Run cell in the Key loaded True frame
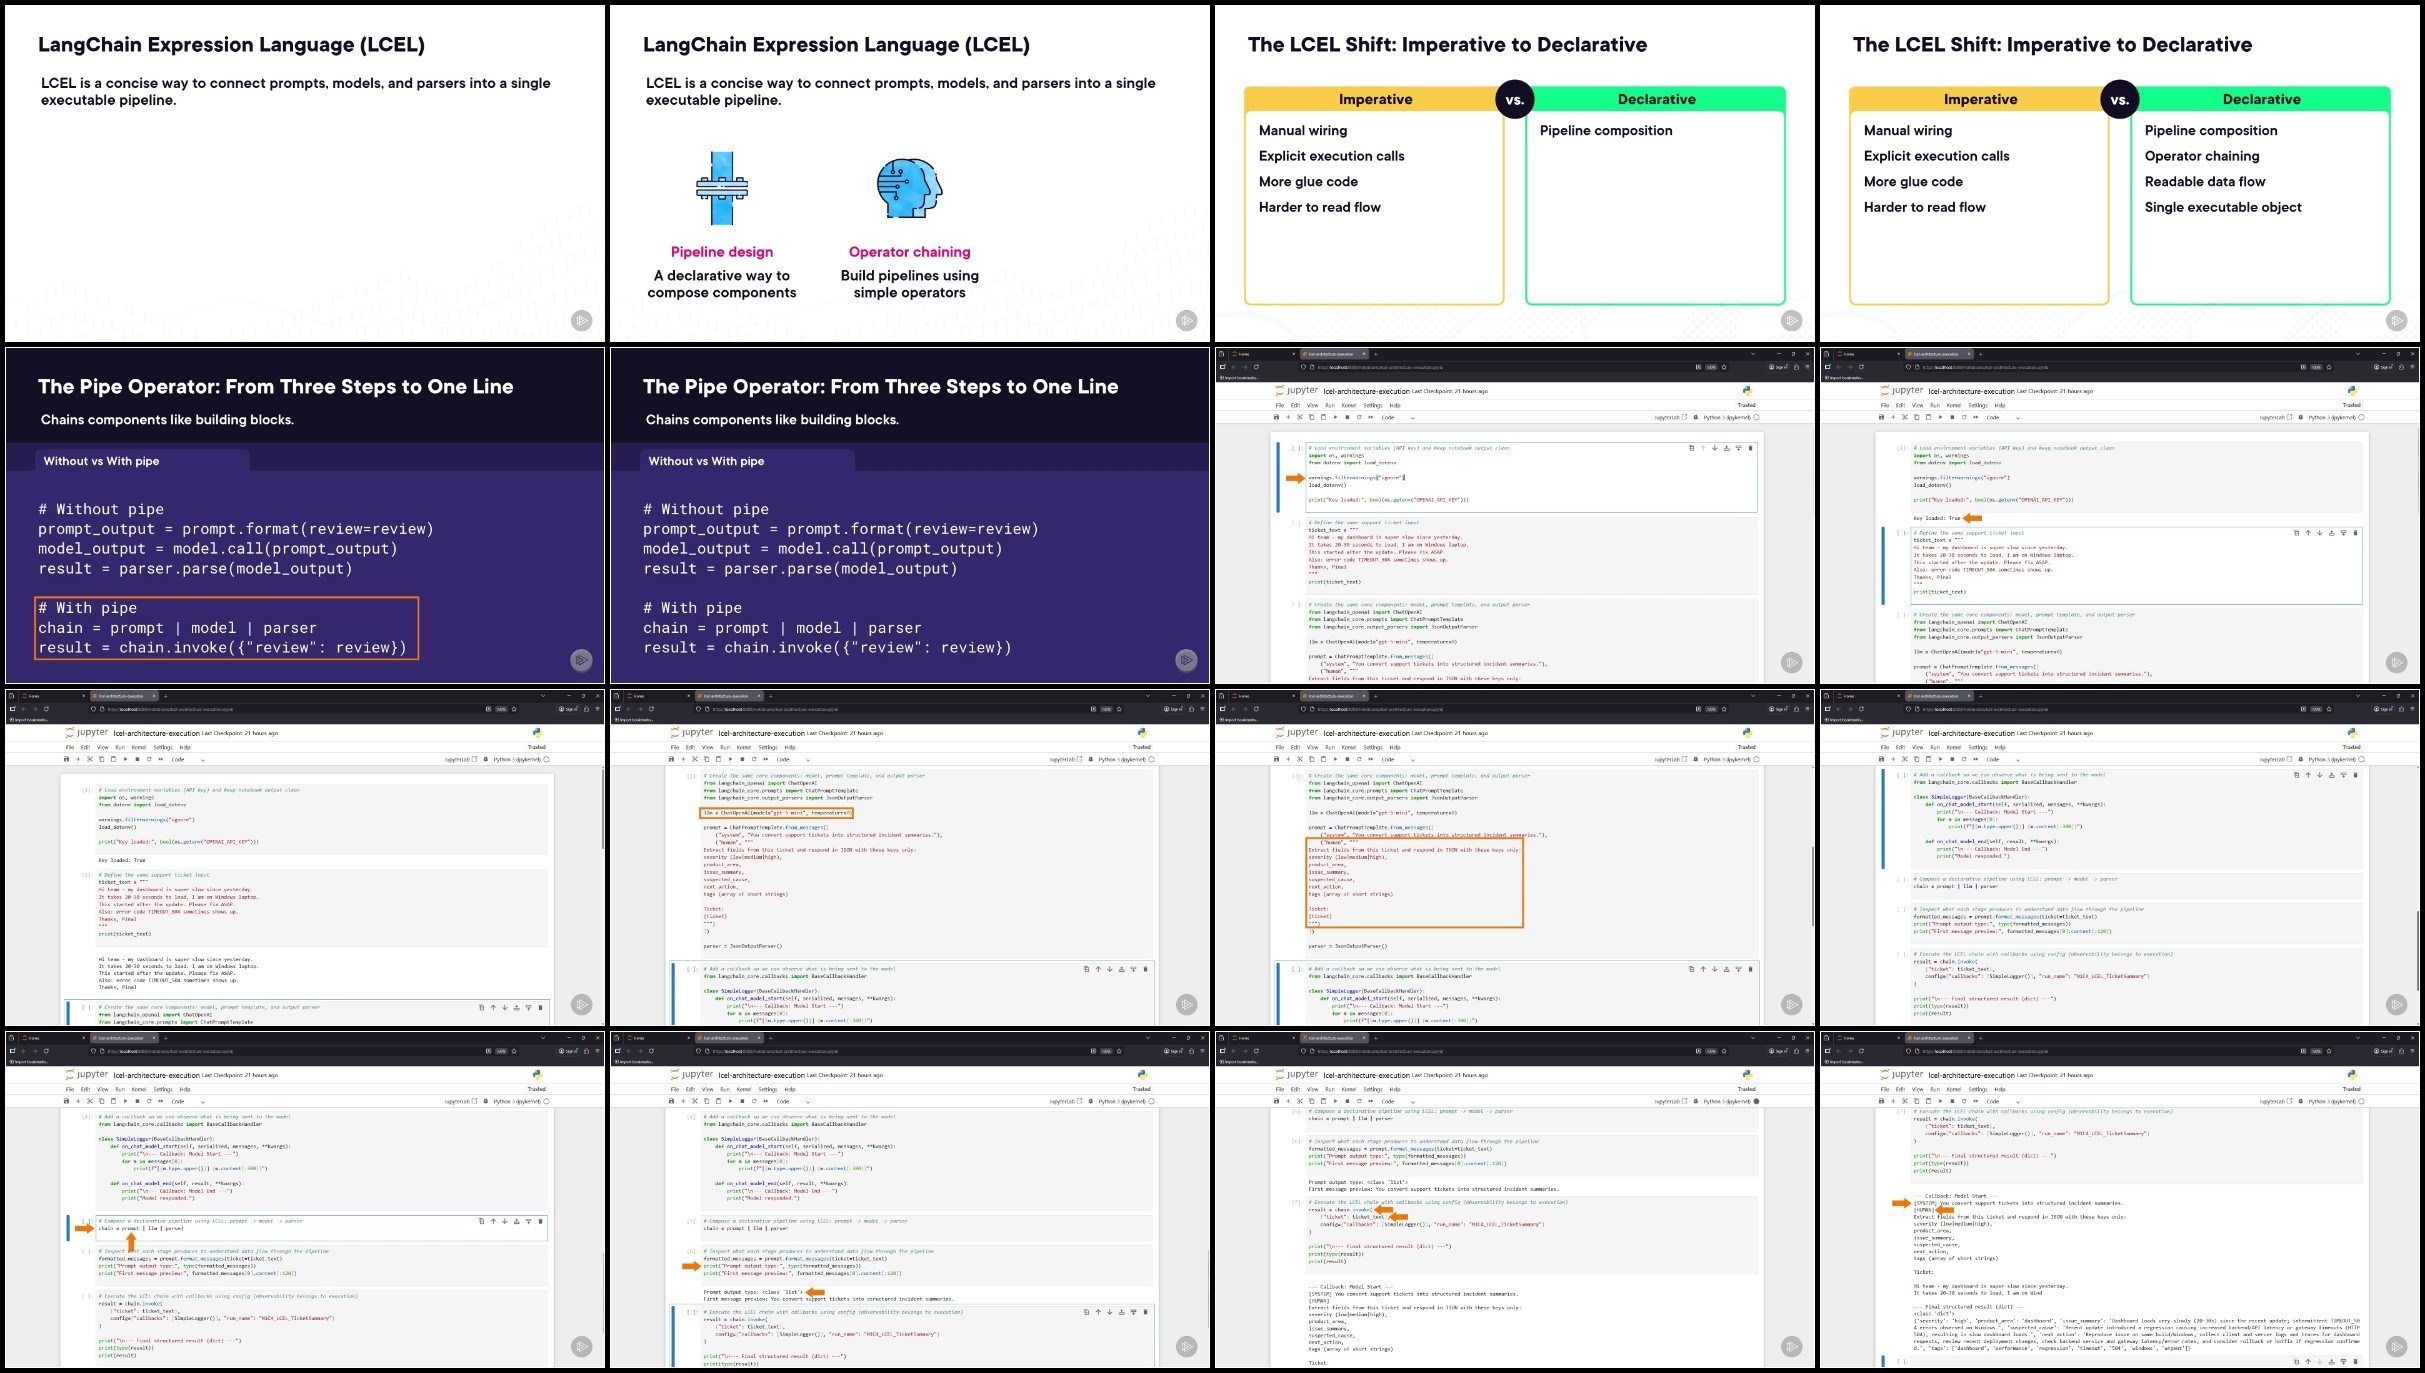The image size is (2425, 1373). tap(1940, 417)
